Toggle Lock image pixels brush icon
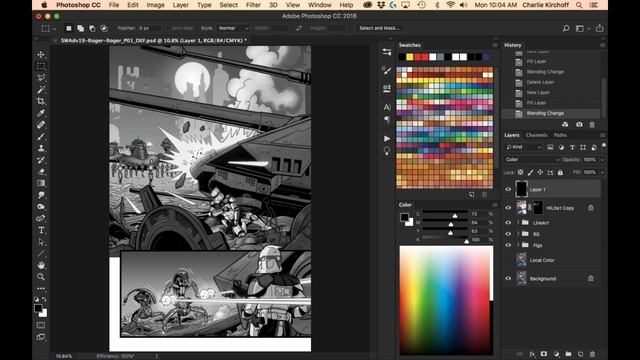Screen dimensions: 640x360 [x=530, y=172]
